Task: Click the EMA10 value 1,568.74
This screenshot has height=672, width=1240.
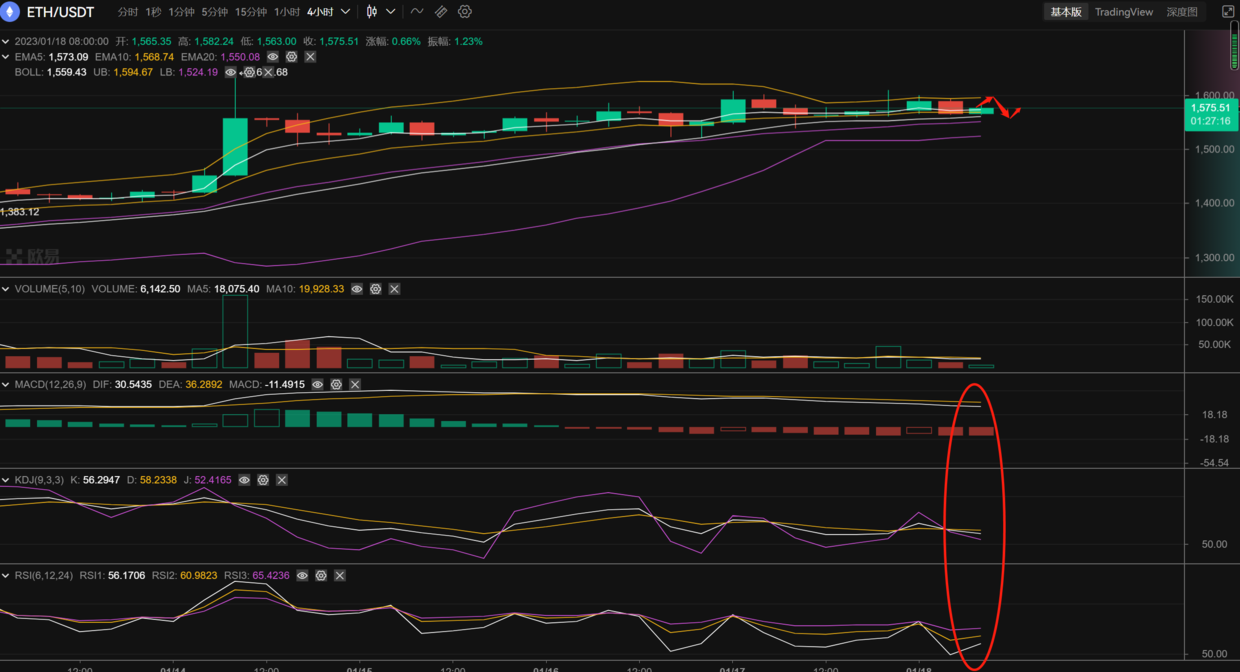Action: 154,57
